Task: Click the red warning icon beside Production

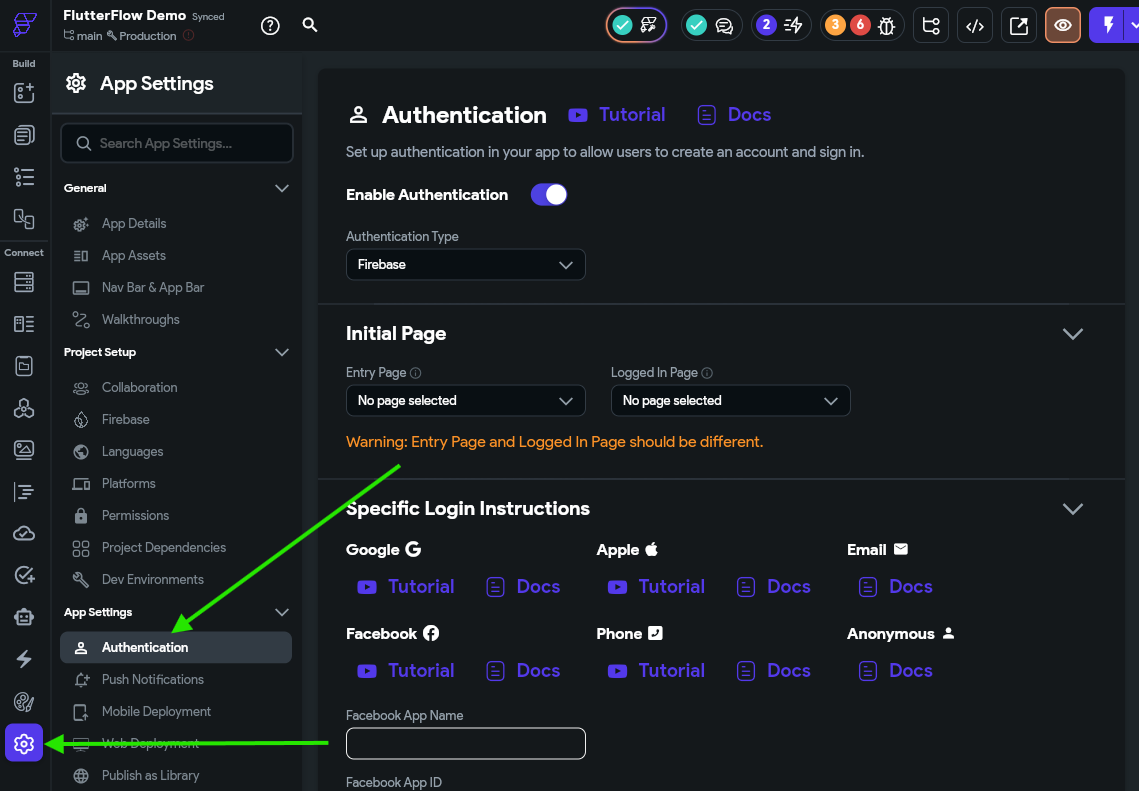Action: [x=189, y=36]
